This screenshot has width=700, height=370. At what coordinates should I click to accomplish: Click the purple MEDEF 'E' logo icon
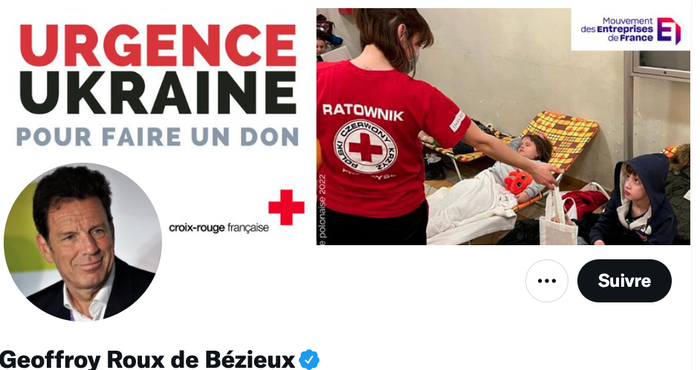point(668,30)
